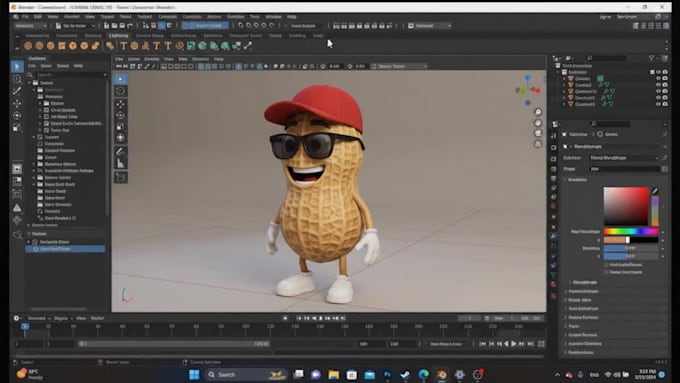Viewport: 680px width, 383px height.
Task: Activate the 3D Cursor tool in viewport toolbar
Action: 121,91
